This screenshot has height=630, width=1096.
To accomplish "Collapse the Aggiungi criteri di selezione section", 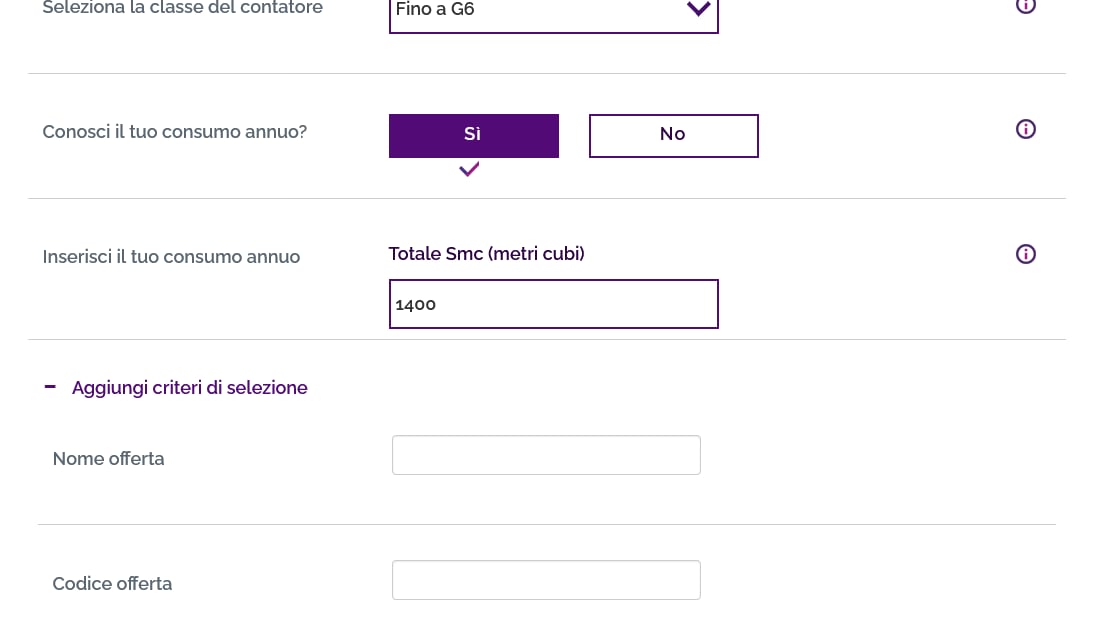I will pos(189,387).
